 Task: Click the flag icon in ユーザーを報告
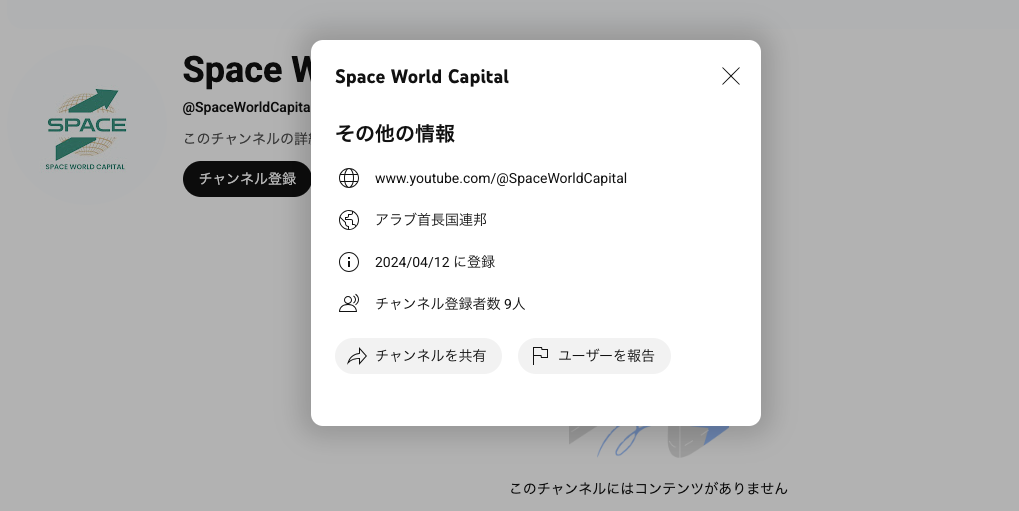click(x=540, y=356)
